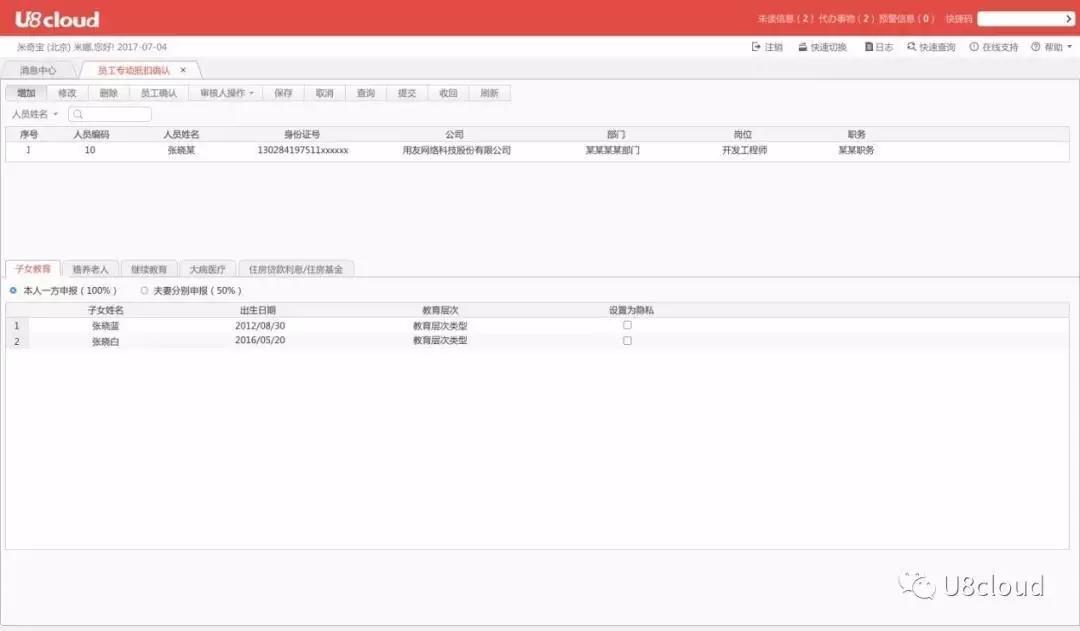
Task: Select the 夫妻分别申报 (50%) radio button
Action: [x=144, y=291]
